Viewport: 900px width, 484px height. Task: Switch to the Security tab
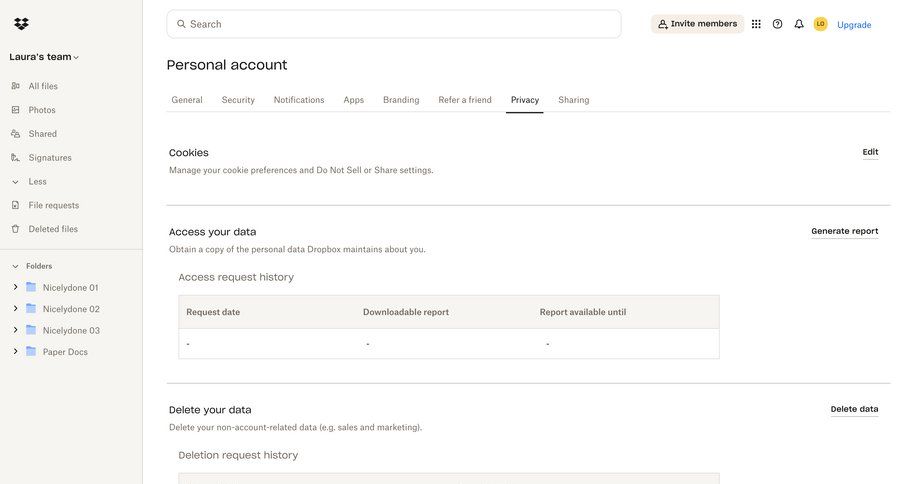238,100
